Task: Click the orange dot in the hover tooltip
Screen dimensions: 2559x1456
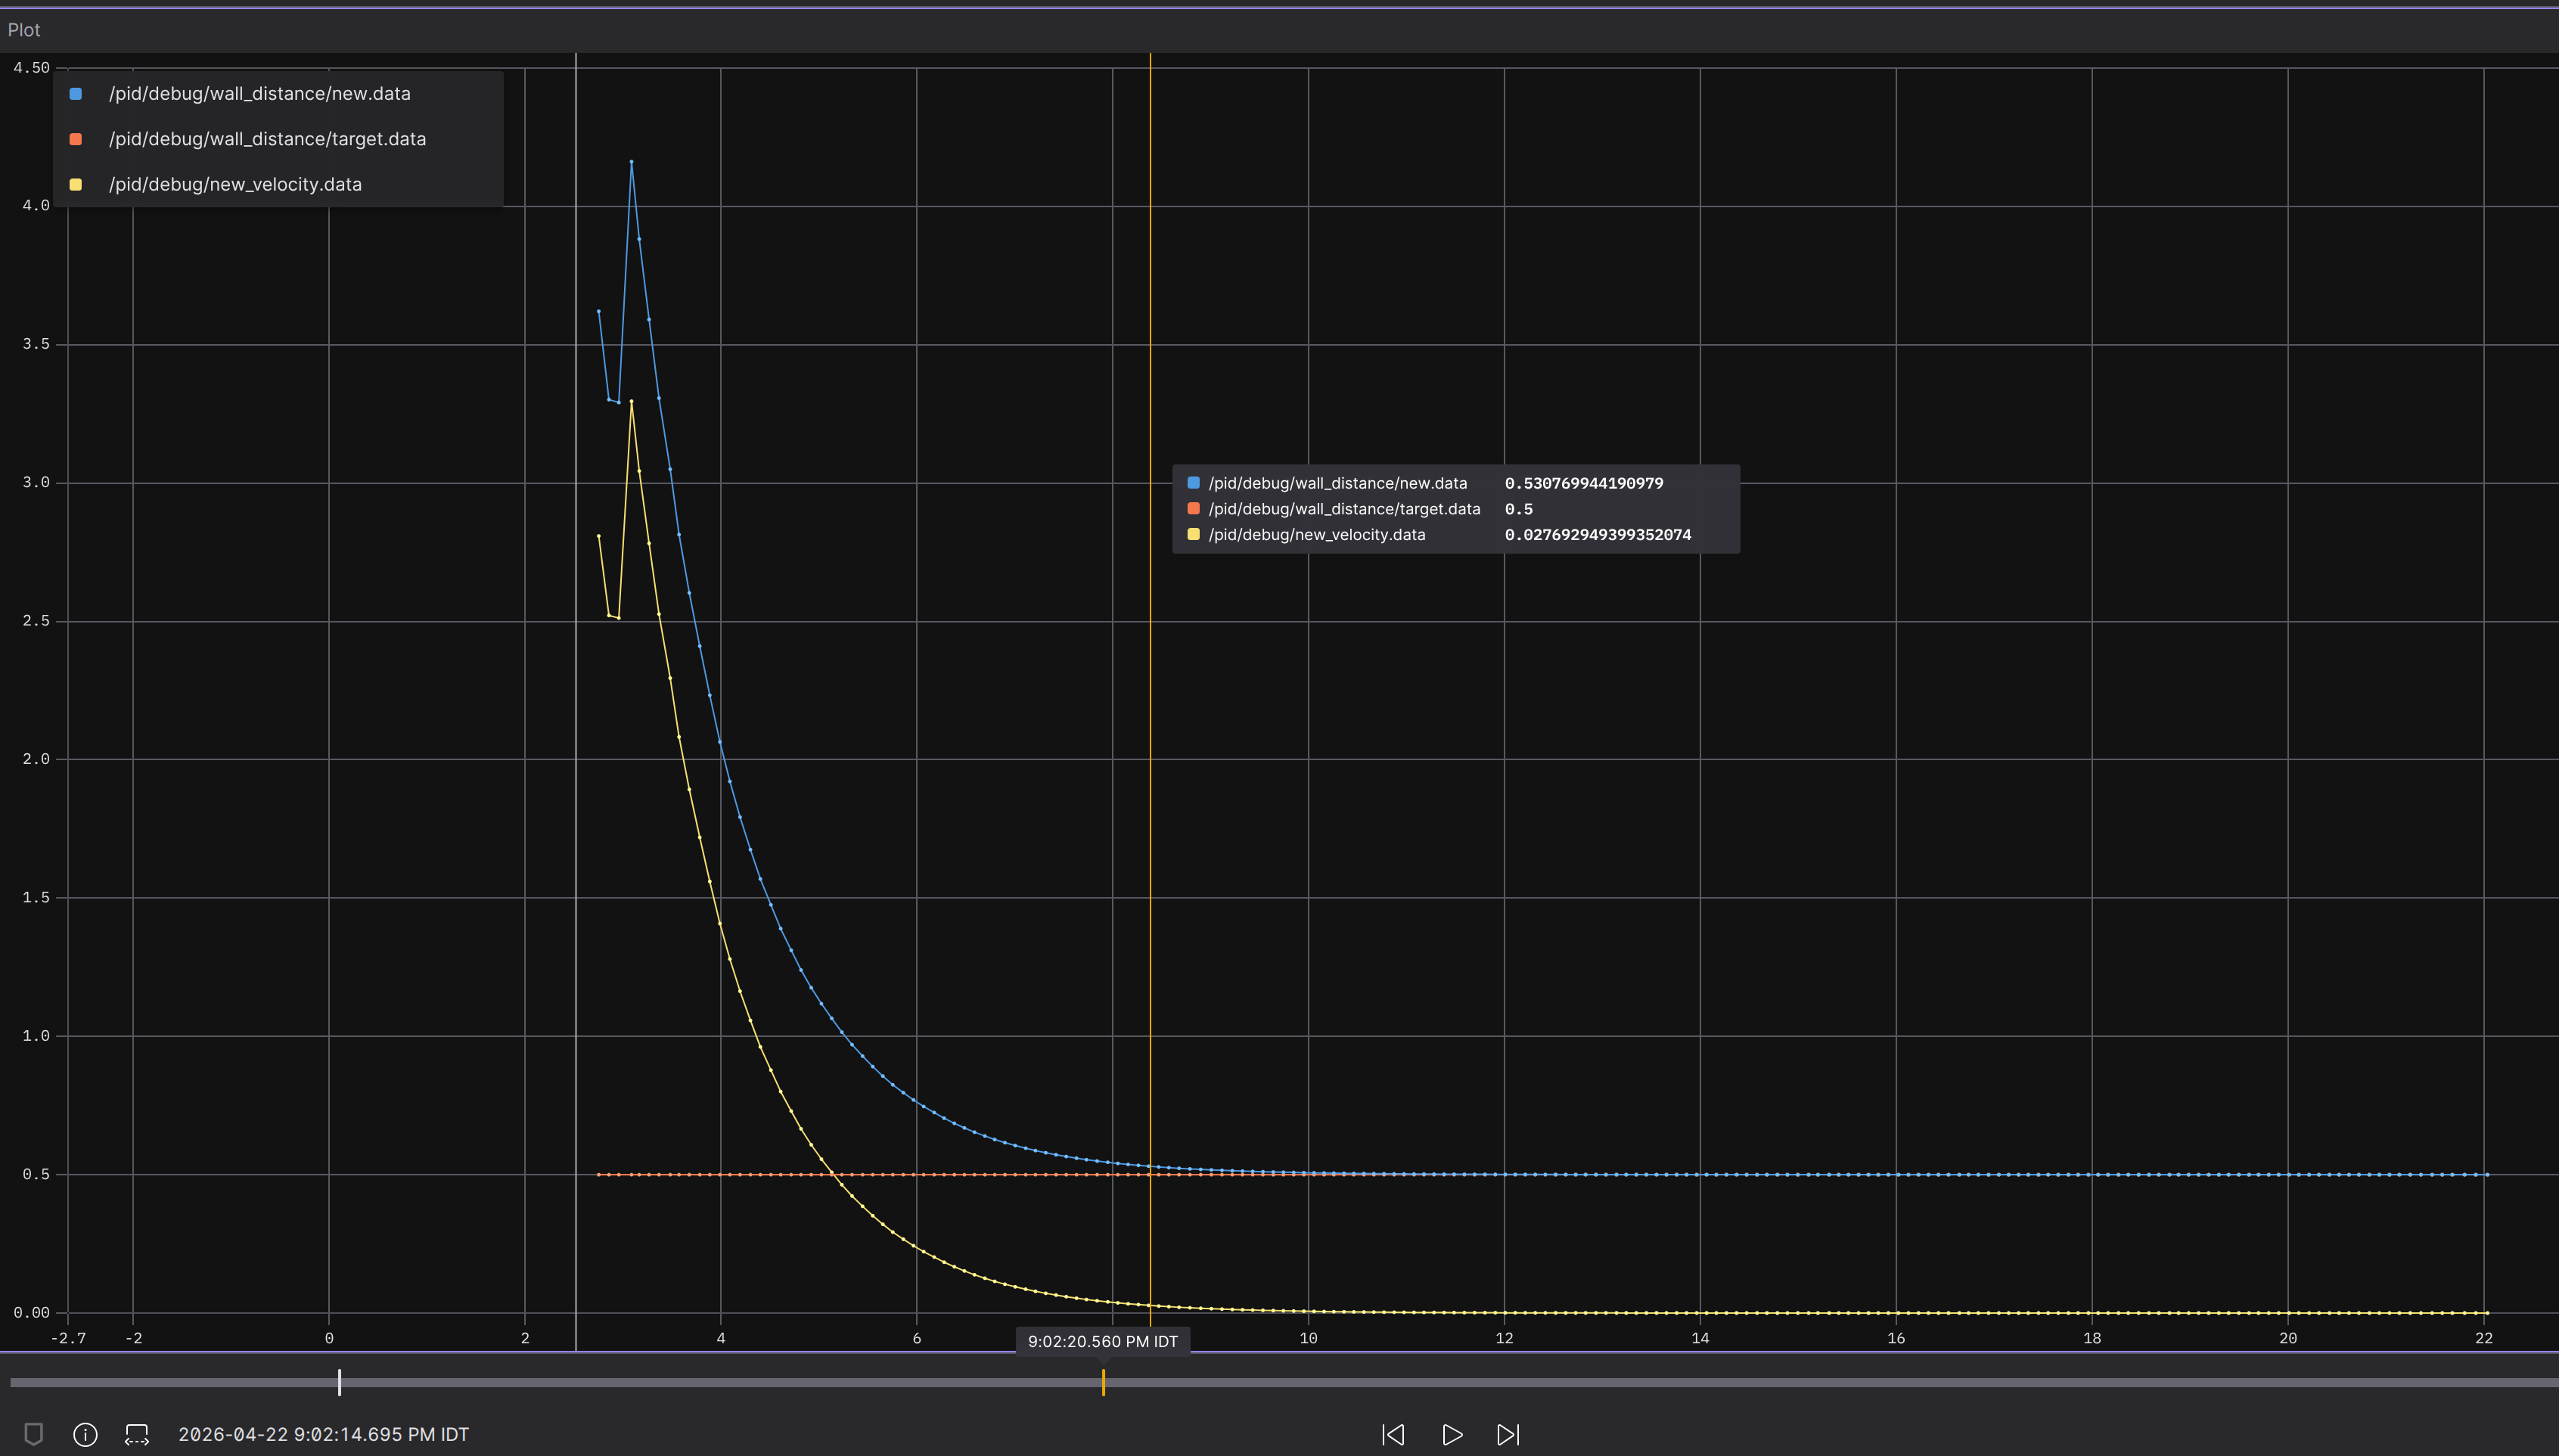Action: [1192, 508]
